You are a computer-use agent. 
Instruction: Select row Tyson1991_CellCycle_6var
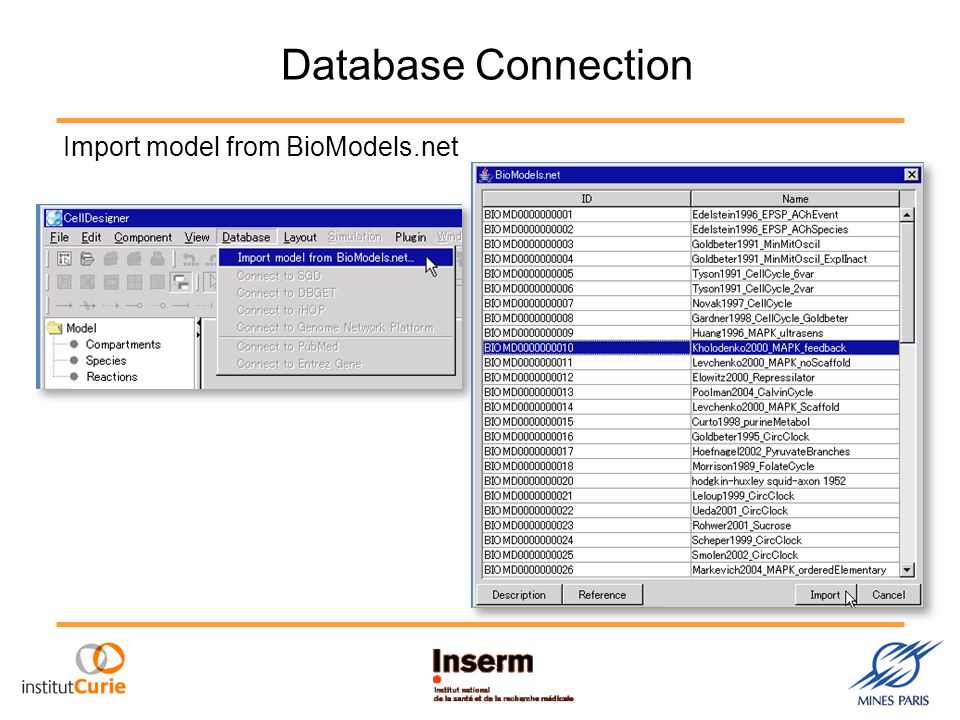(x=691, y=274)
